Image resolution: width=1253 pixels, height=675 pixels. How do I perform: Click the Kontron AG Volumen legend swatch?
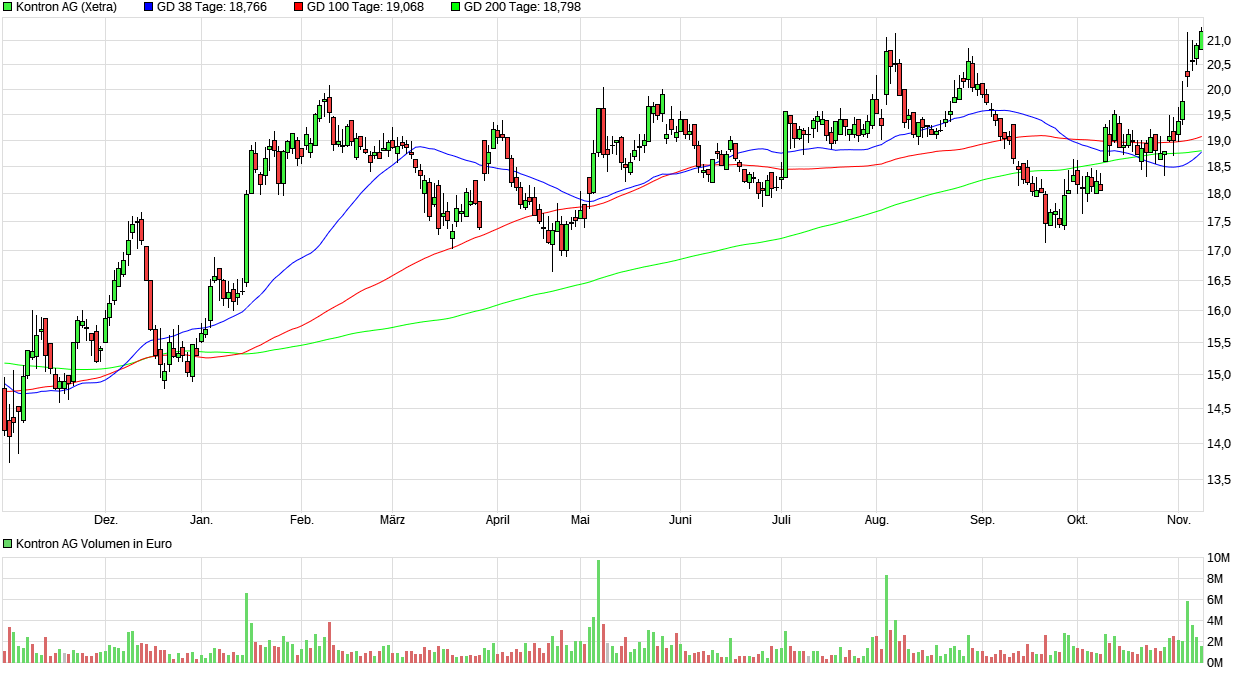coord(8,543)
